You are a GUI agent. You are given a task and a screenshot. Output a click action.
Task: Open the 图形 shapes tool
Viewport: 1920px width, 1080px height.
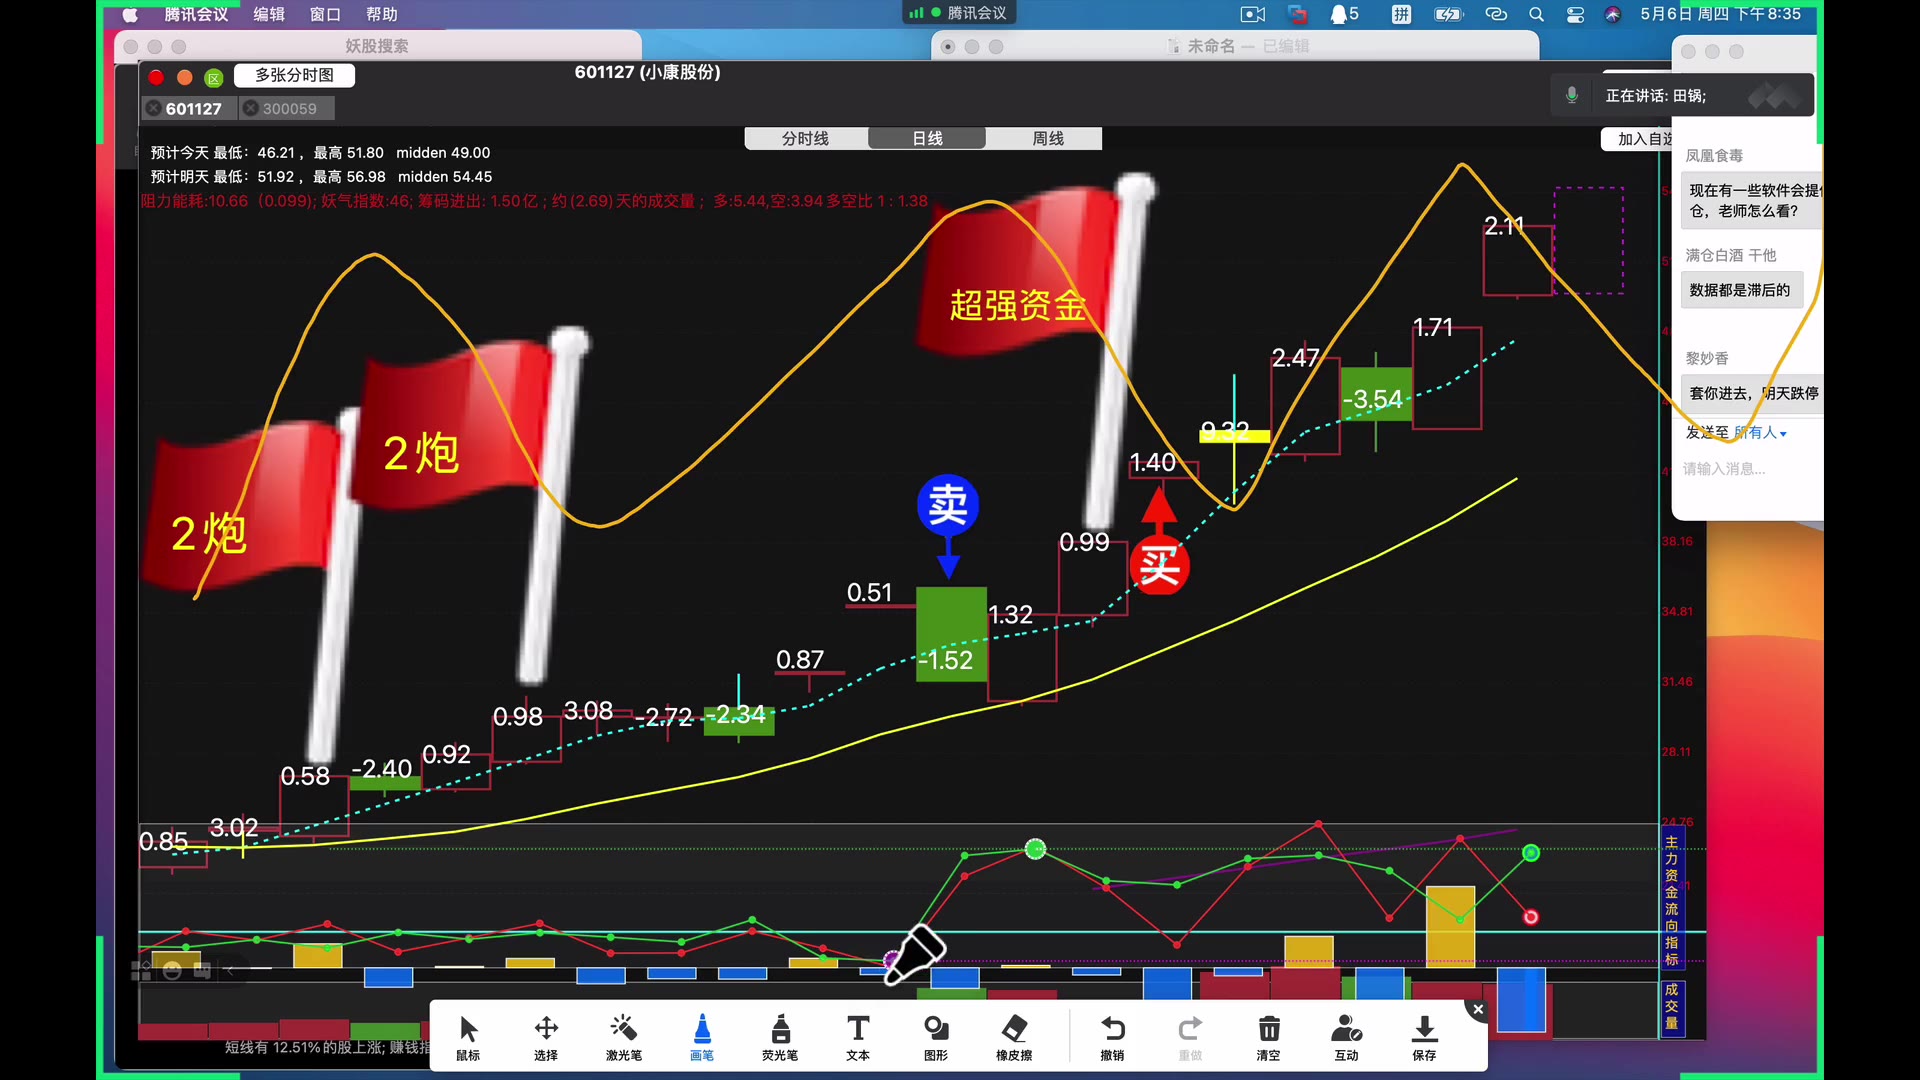[x=936, y=1037]
